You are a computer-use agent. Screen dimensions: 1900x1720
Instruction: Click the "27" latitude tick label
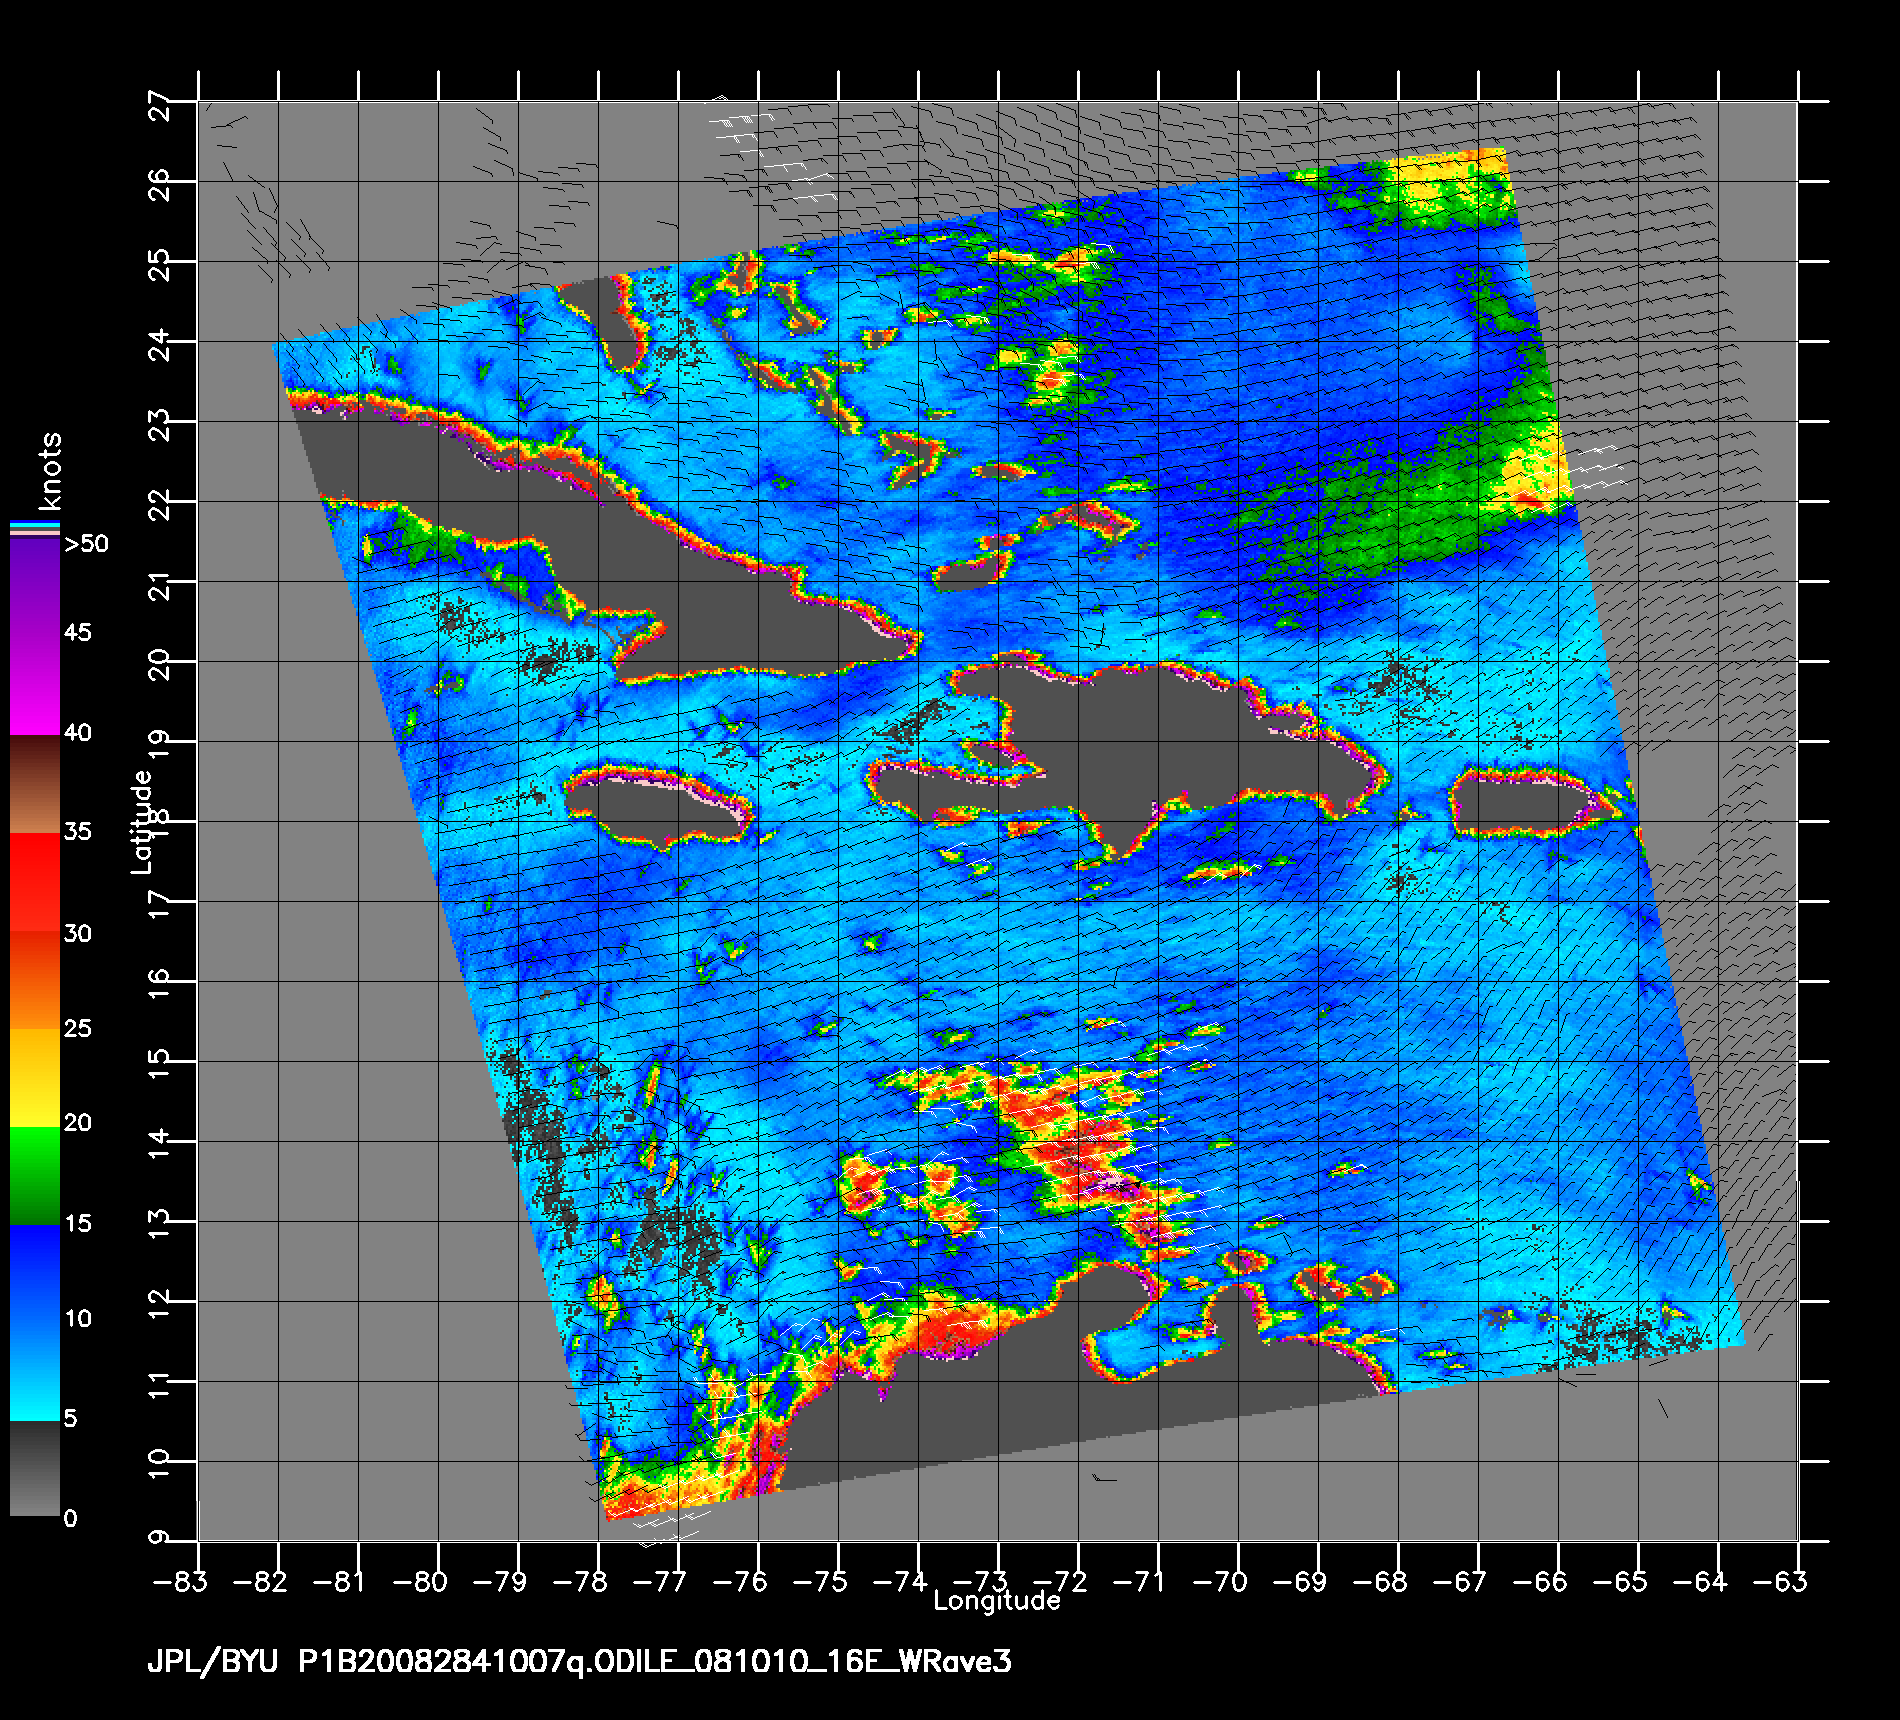coord(161,104)
